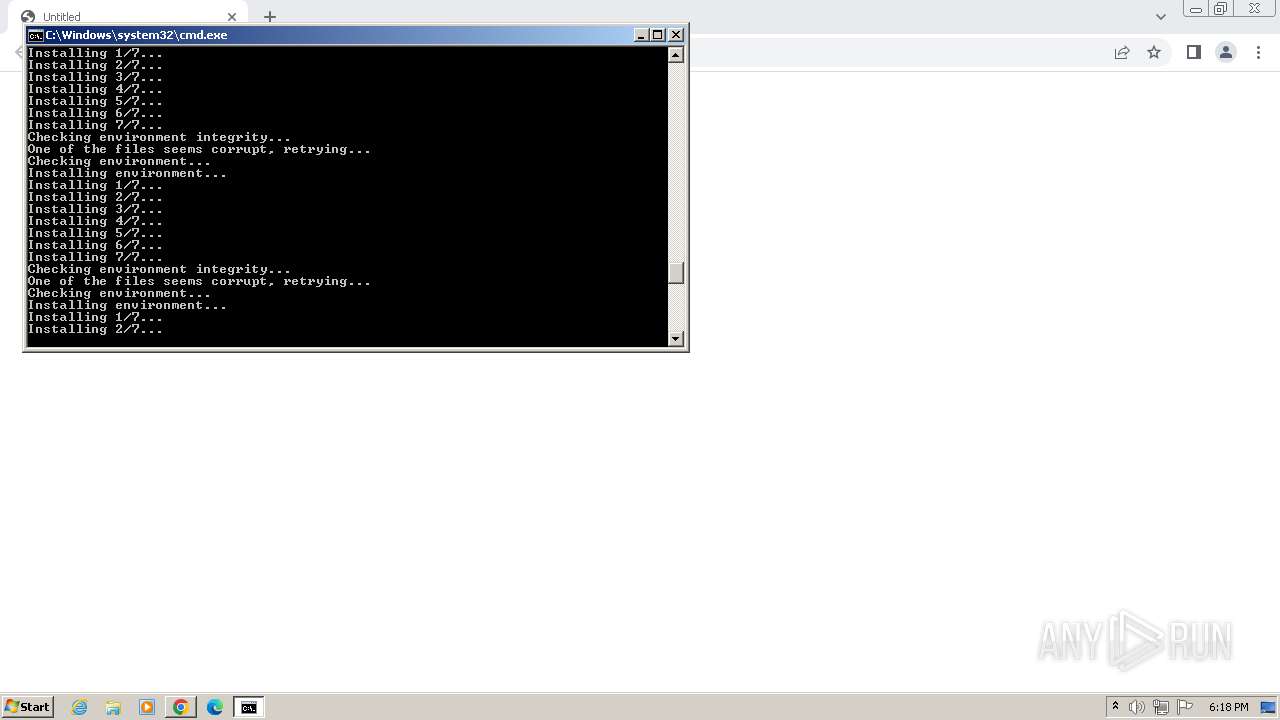The width and height of the screenshot is (1280, 720).
Task: Switch to Chrome via taskbar icon
Action: [x=181, y=707]
